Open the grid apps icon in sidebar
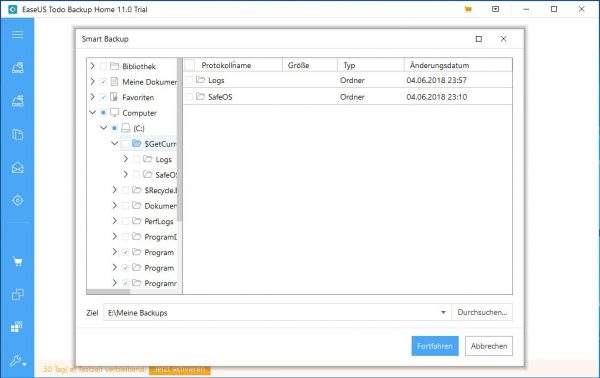This screenshot has width=600, height=378. click(x=17, y=326)
